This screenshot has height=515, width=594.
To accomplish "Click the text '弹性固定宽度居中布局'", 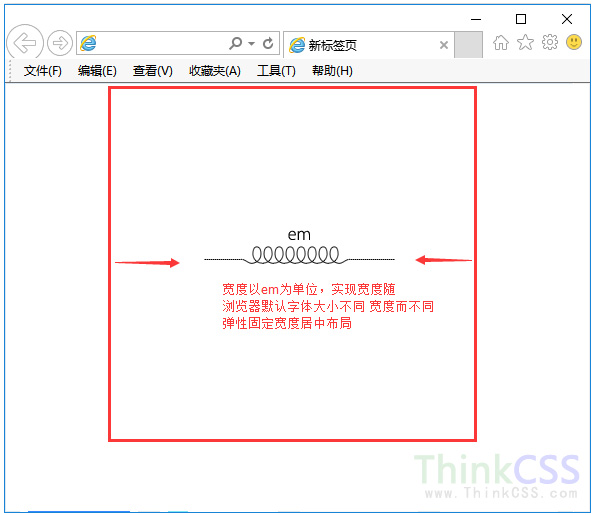I will [287, 323].
